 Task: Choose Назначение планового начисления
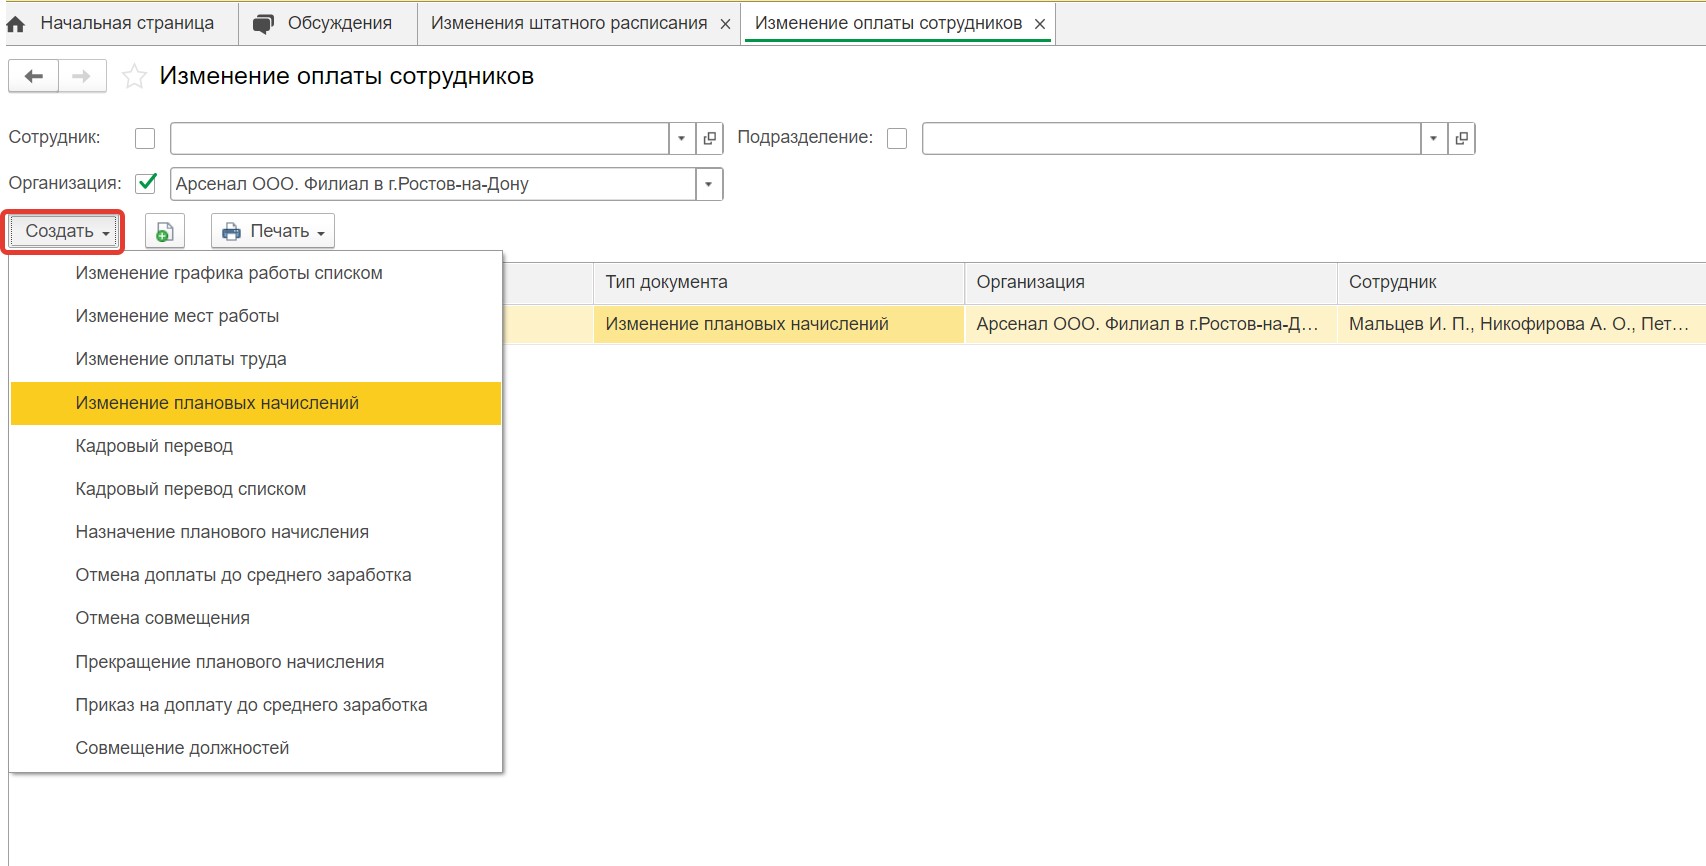(256, 532)
